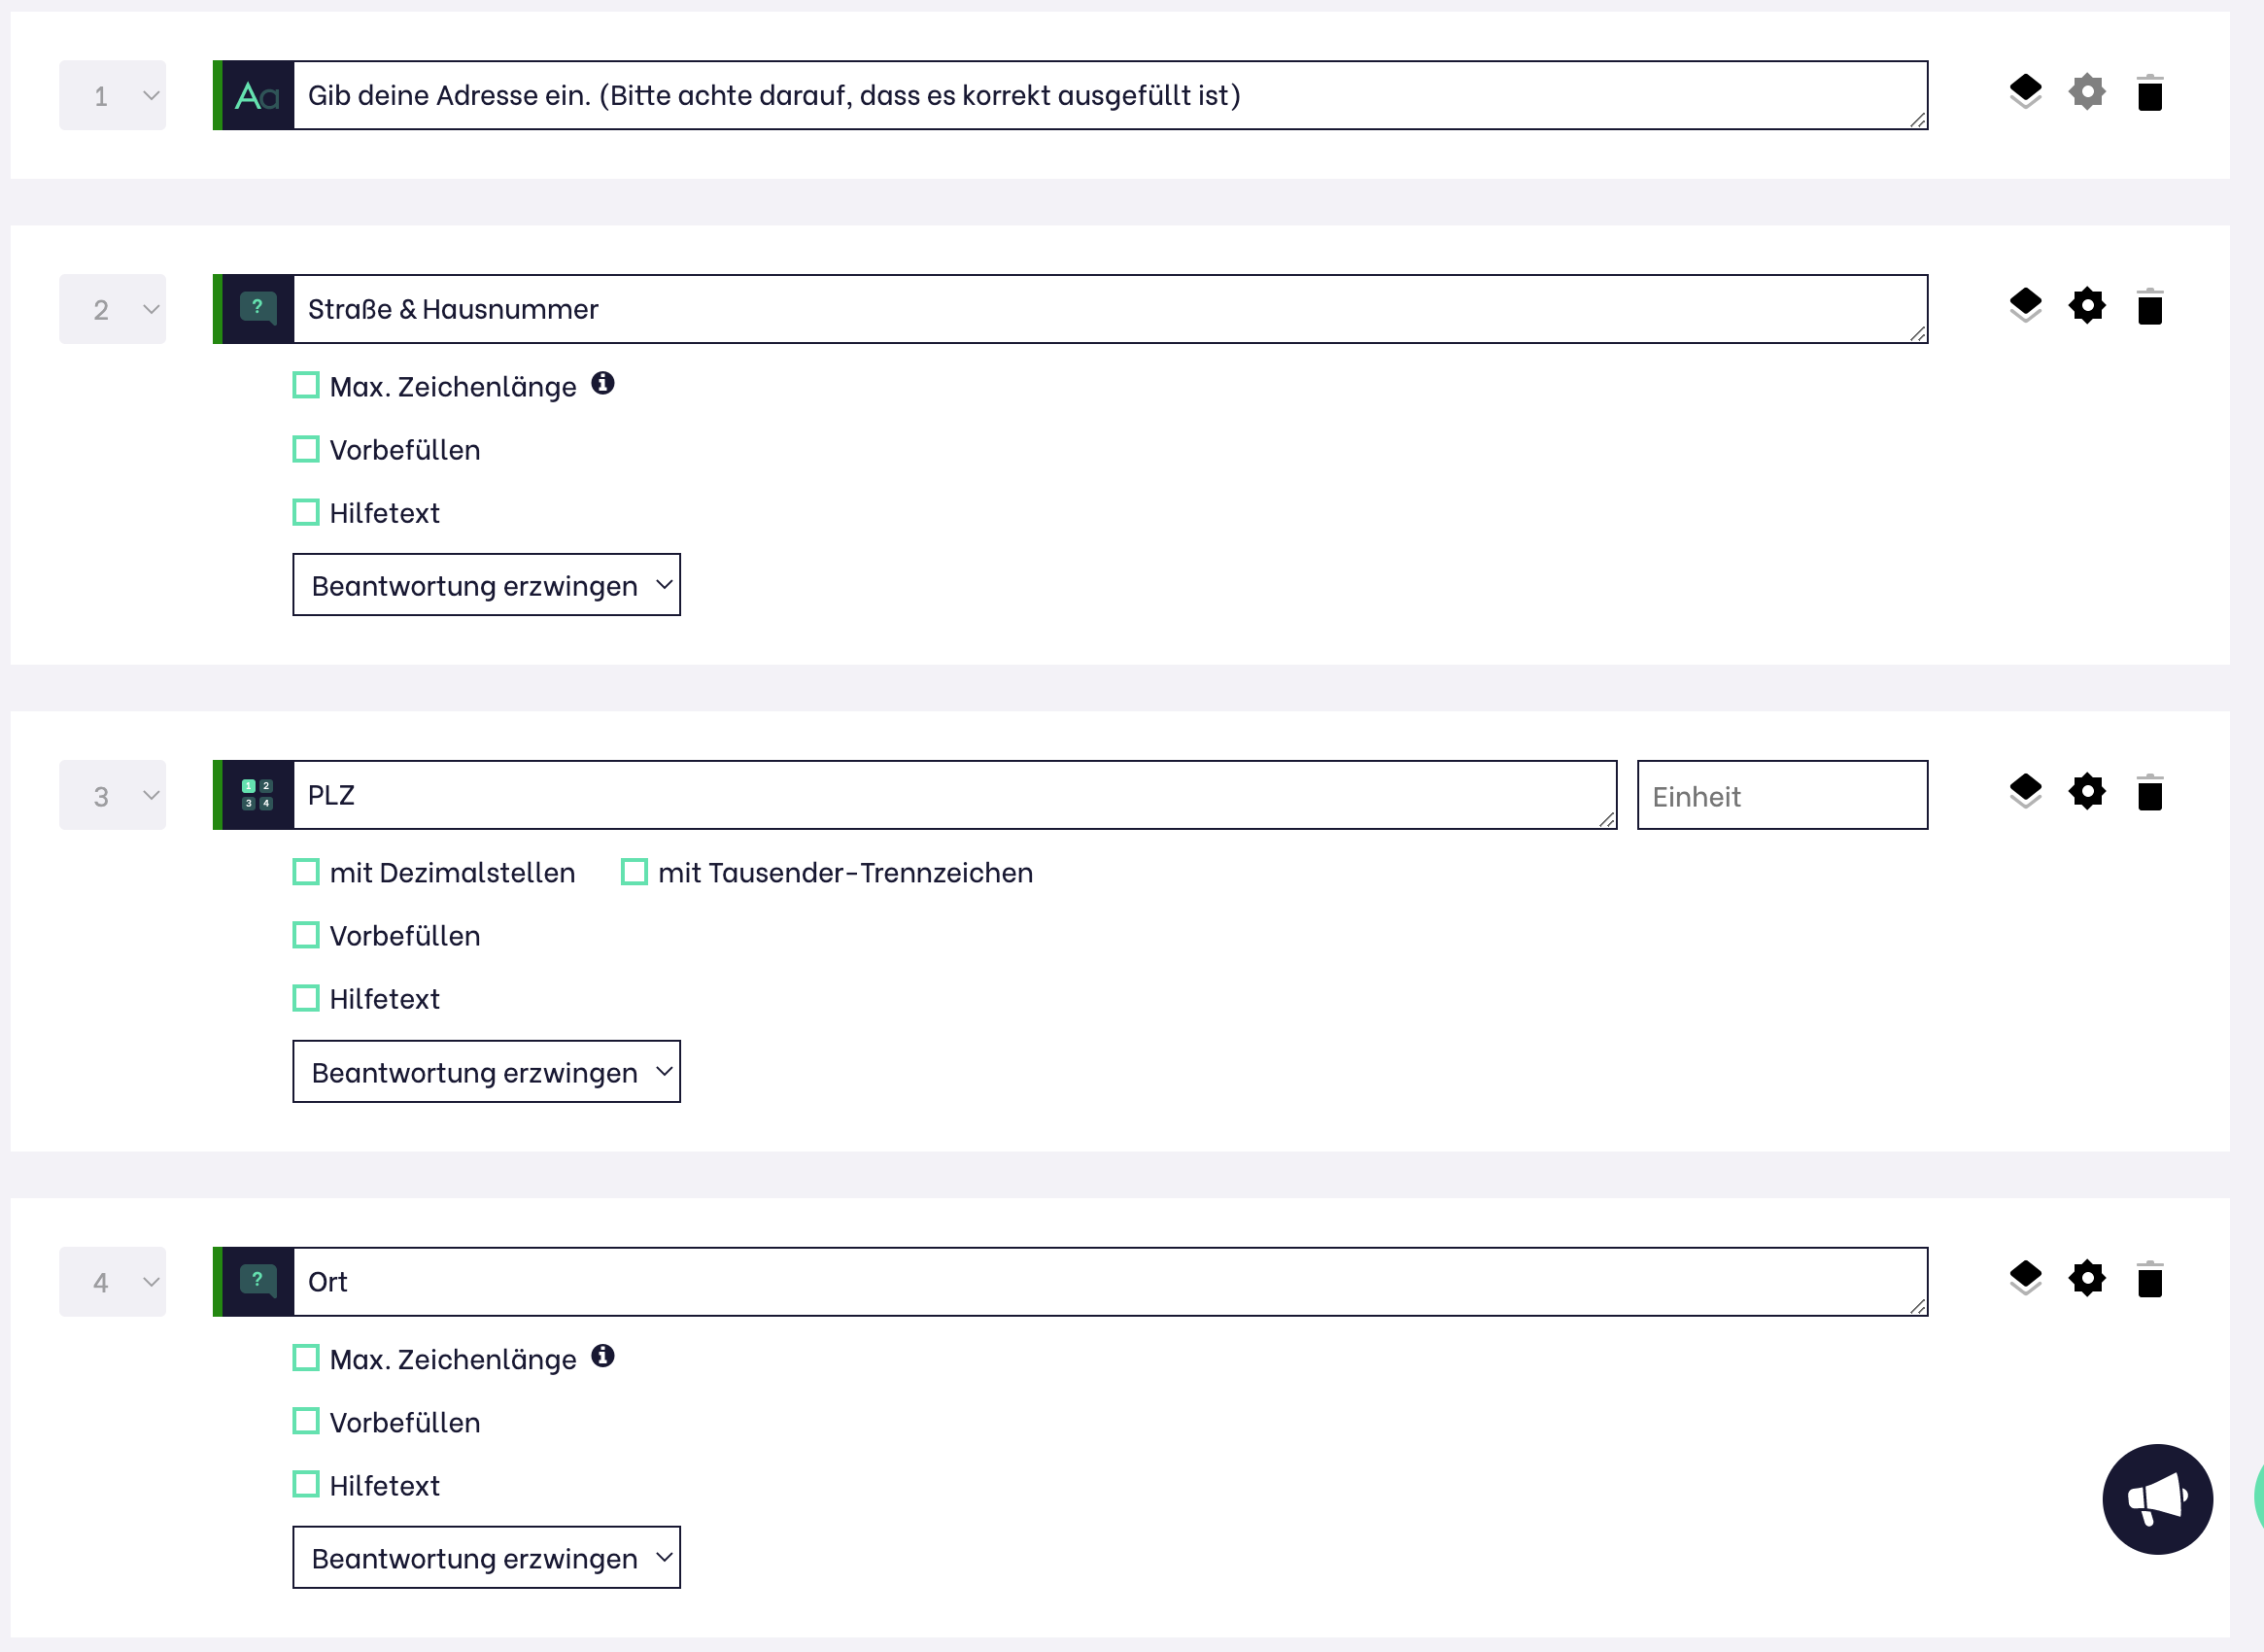This screenshot has height=1652, width=2264.
Task: Click the Einheit unit input field
Action: [x=1781, y=796]
